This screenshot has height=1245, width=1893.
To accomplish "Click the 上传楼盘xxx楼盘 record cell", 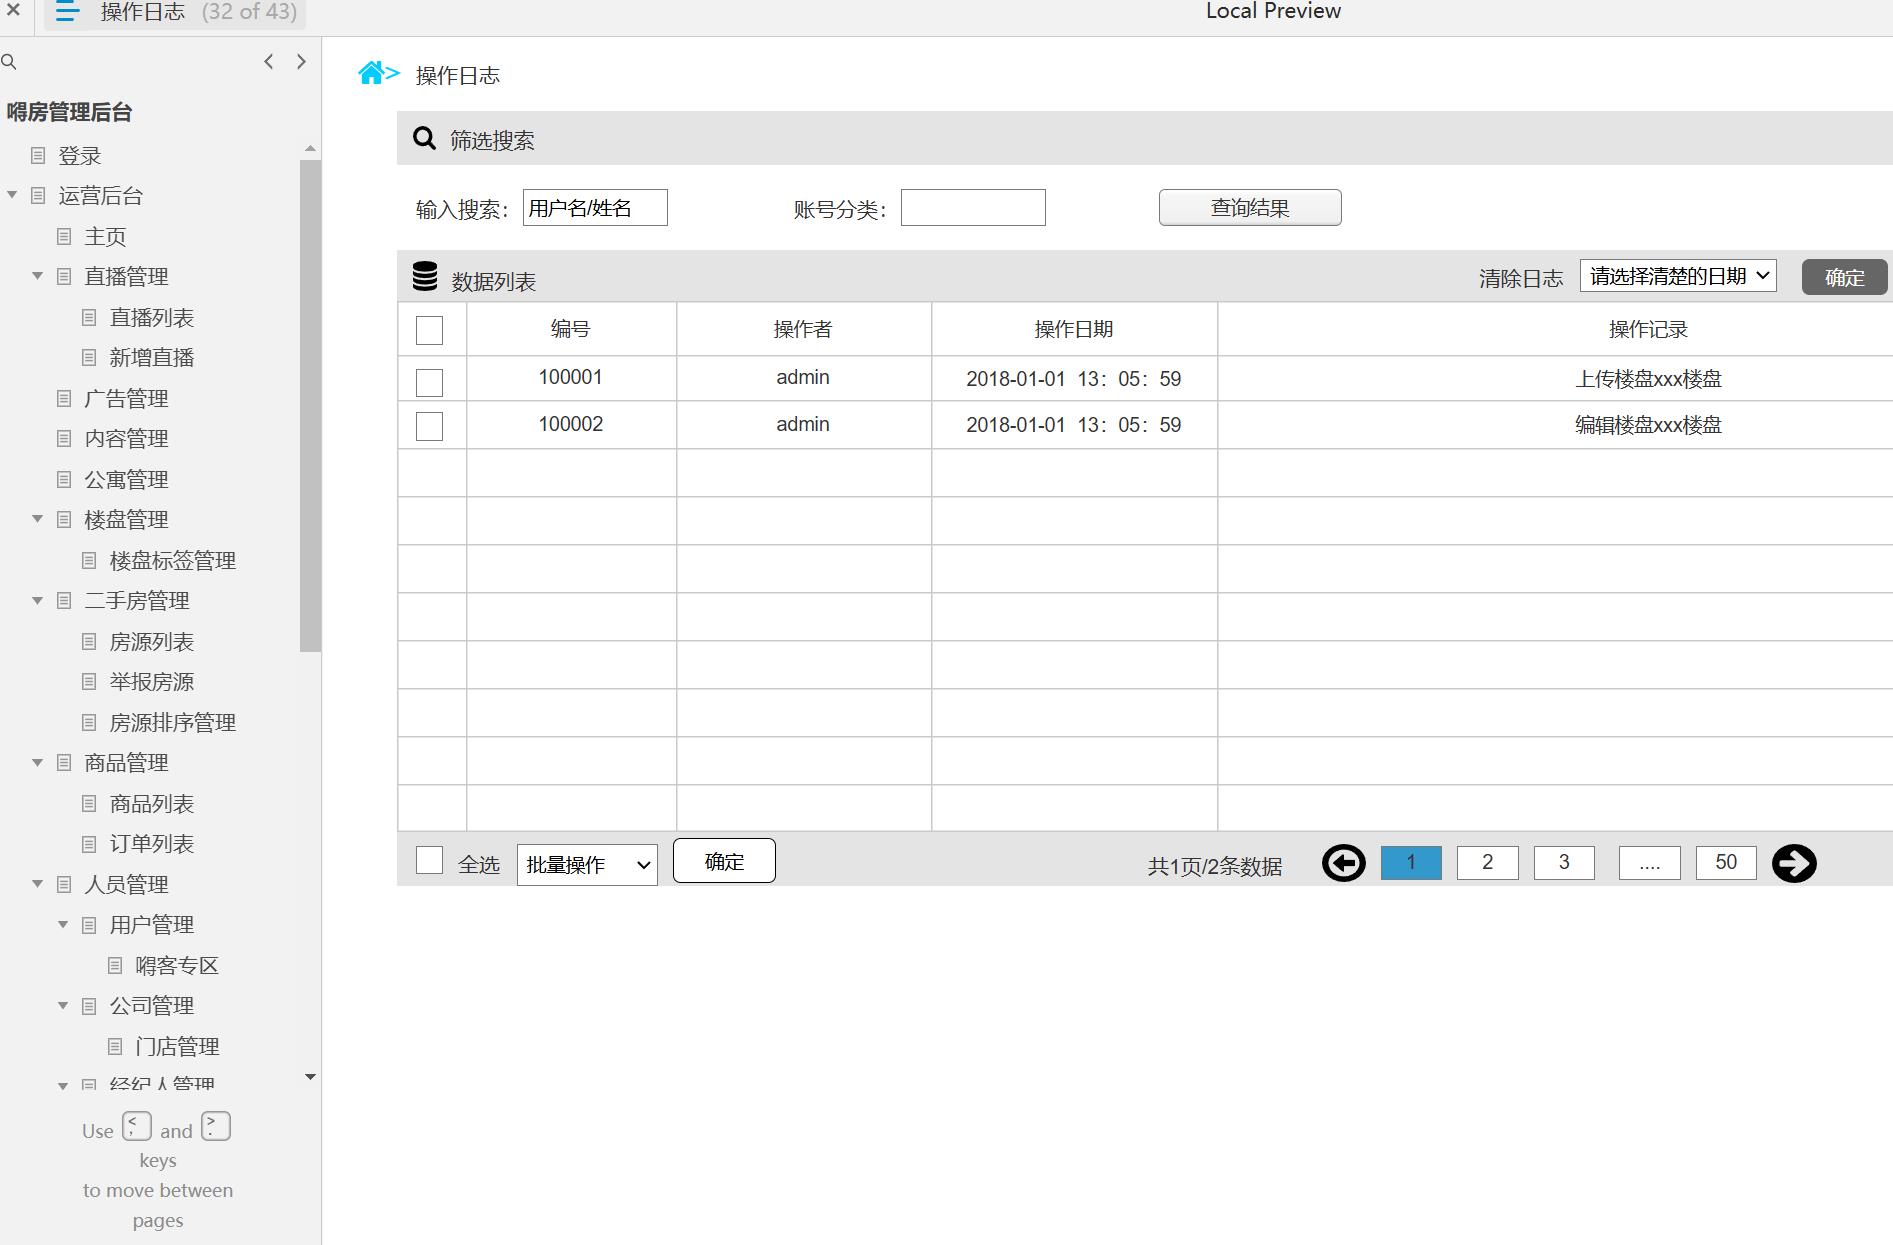I will pyautogui.click(x=1648, y=379).
